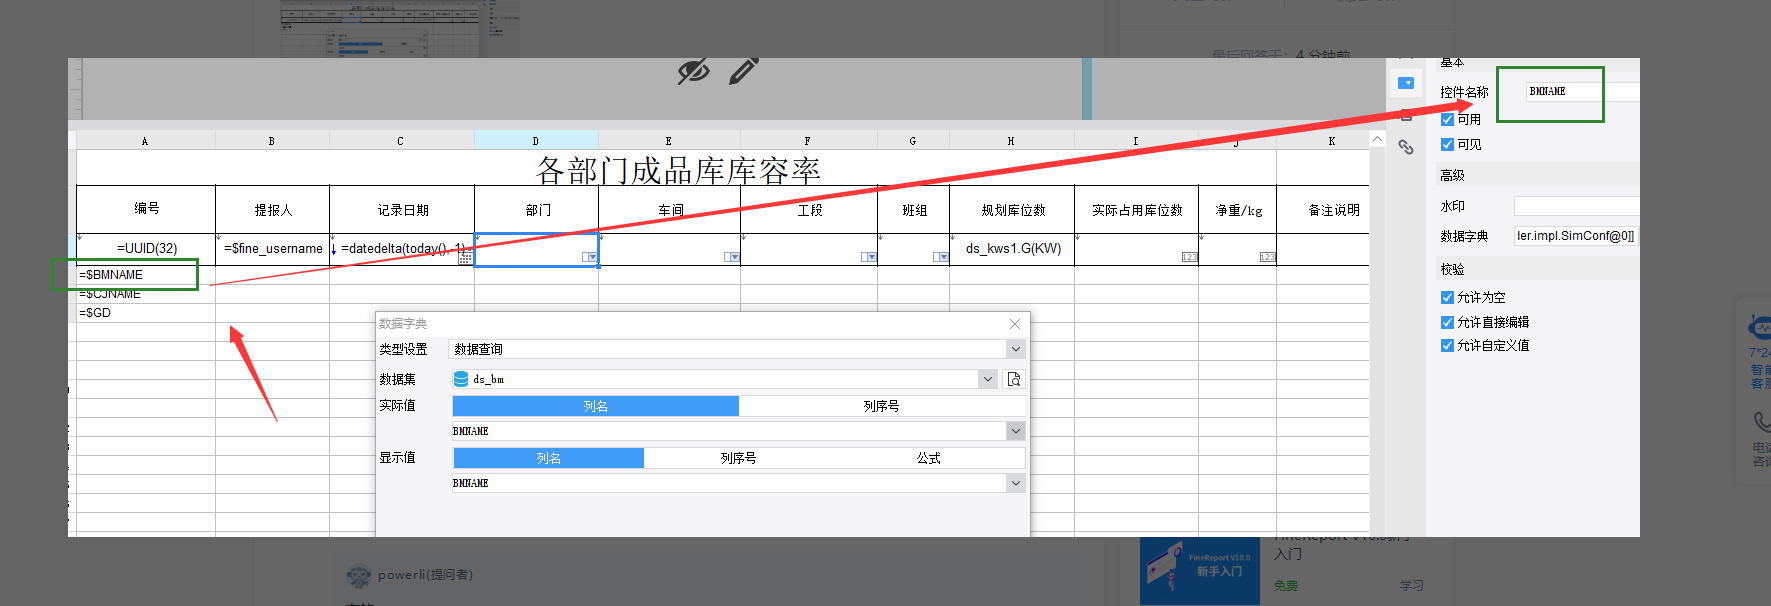
Task: Click the ds_bm database icon
Action: (x=461, y=379)
